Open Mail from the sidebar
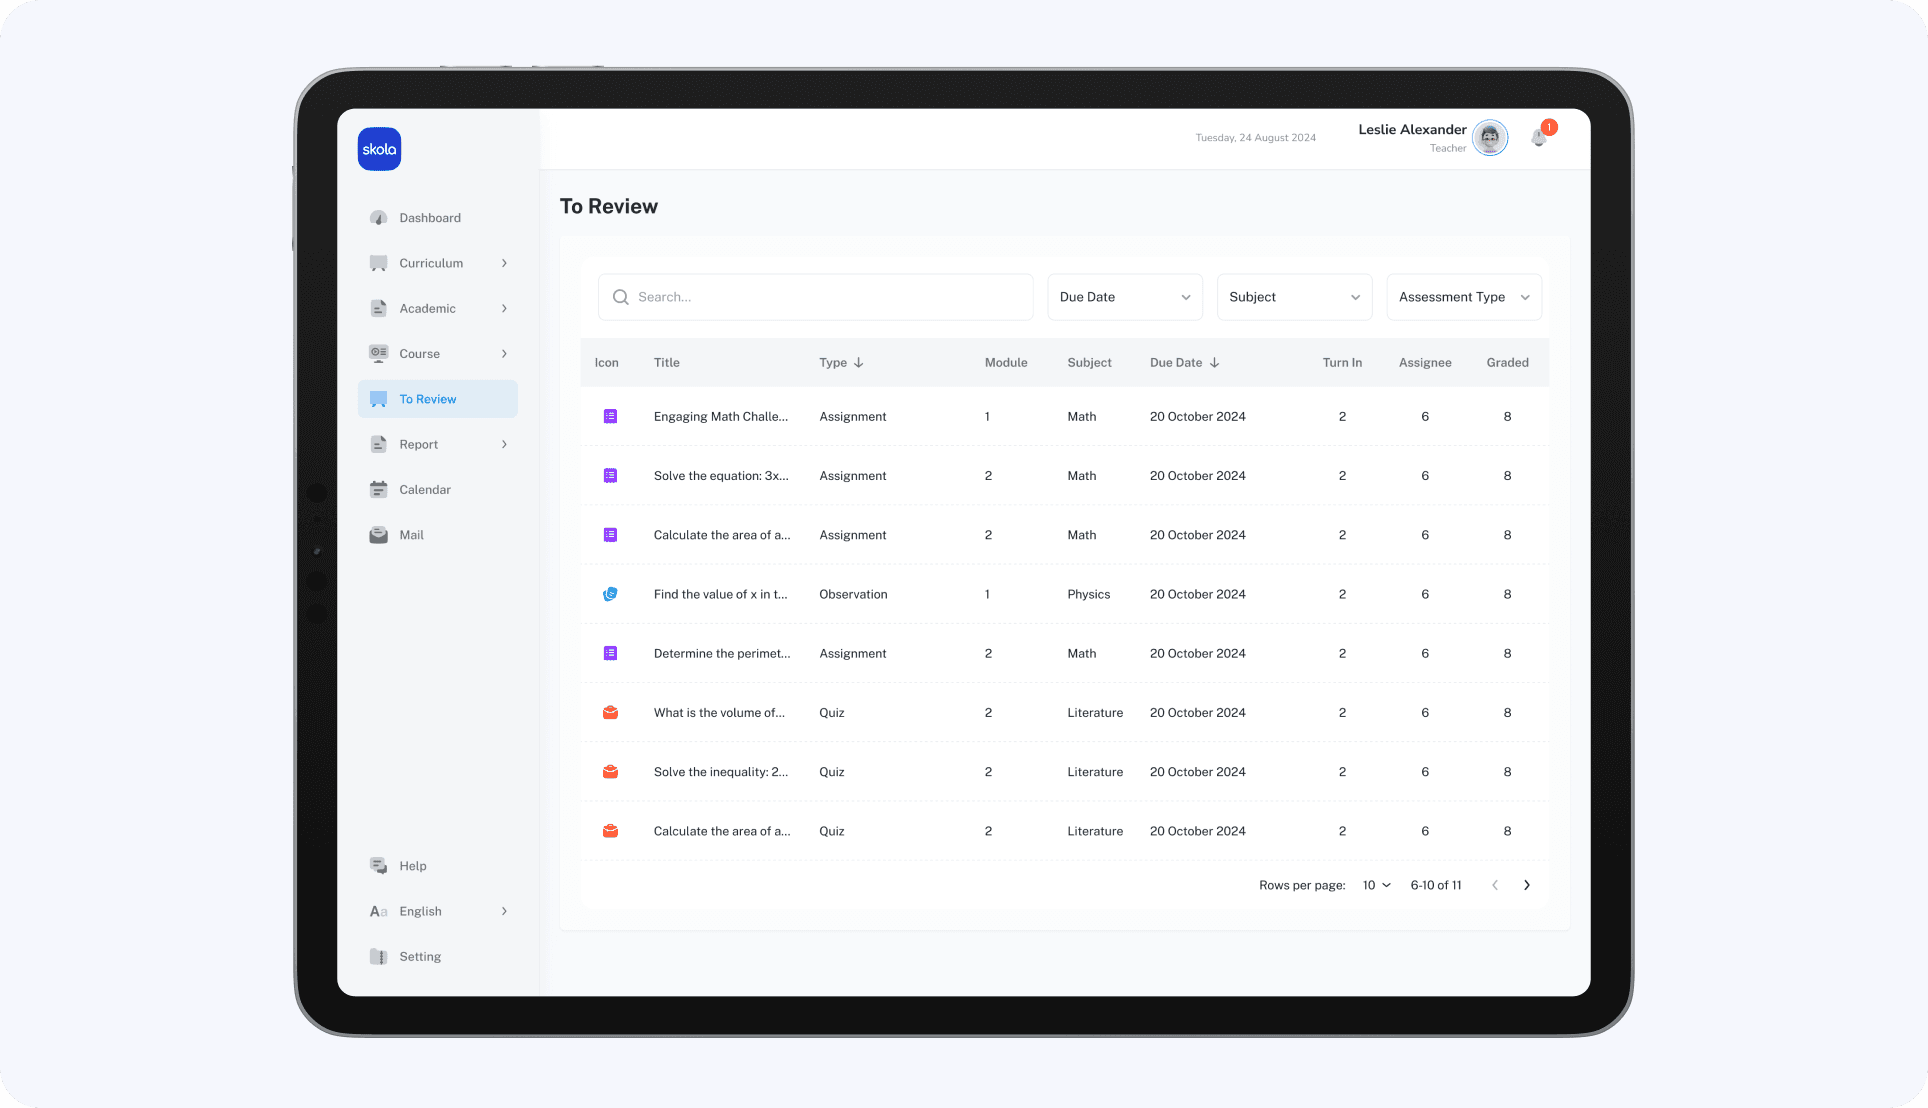 click(411, 535)
